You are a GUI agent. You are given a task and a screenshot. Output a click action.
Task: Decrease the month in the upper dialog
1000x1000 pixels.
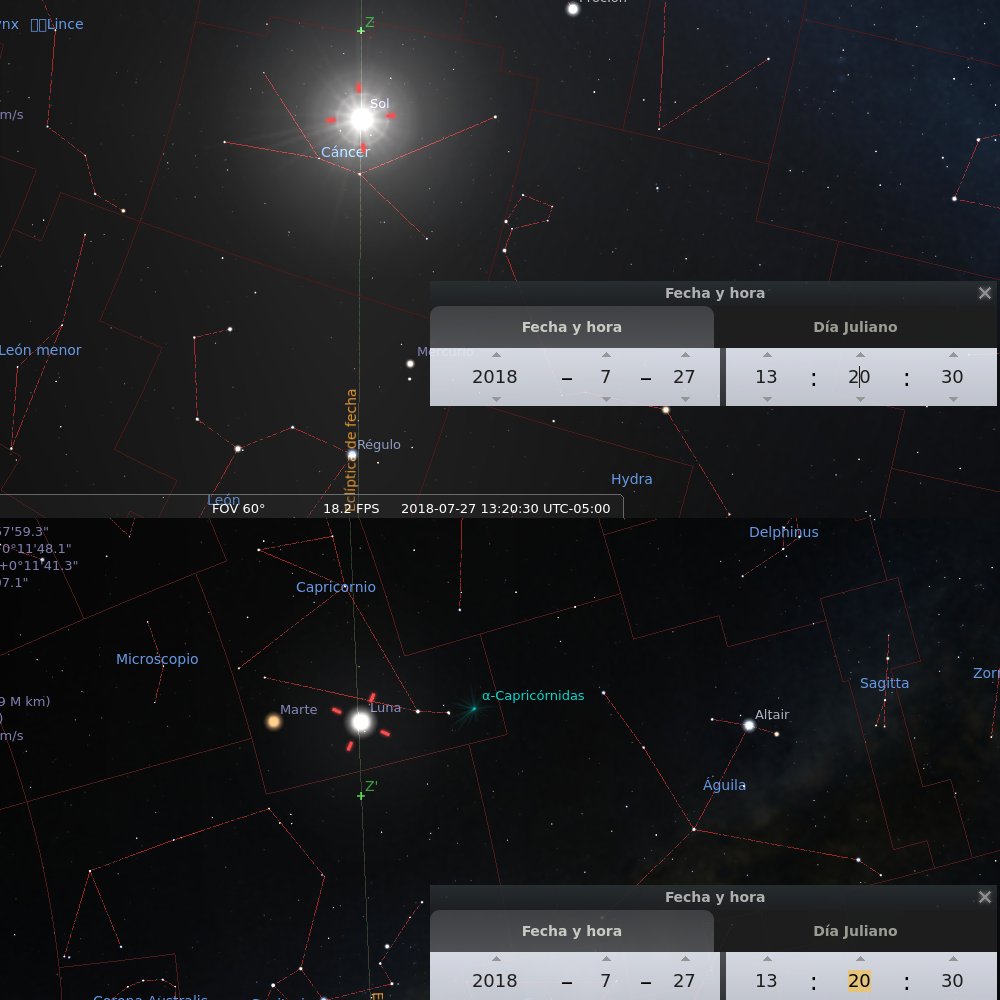coord(607,399)
